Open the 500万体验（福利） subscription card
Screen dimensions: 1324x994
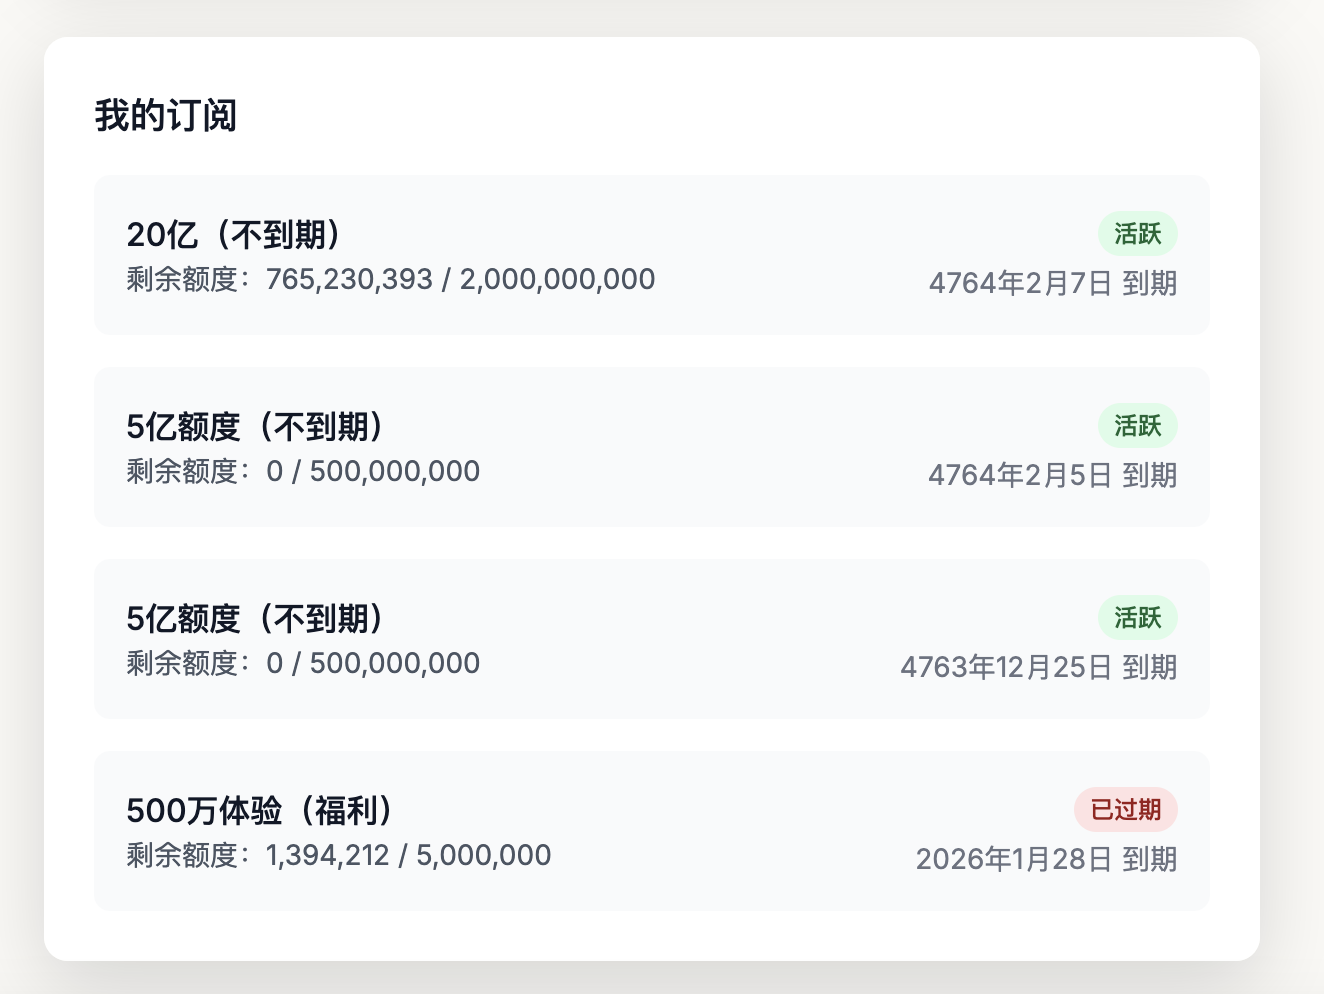point(652,831)
